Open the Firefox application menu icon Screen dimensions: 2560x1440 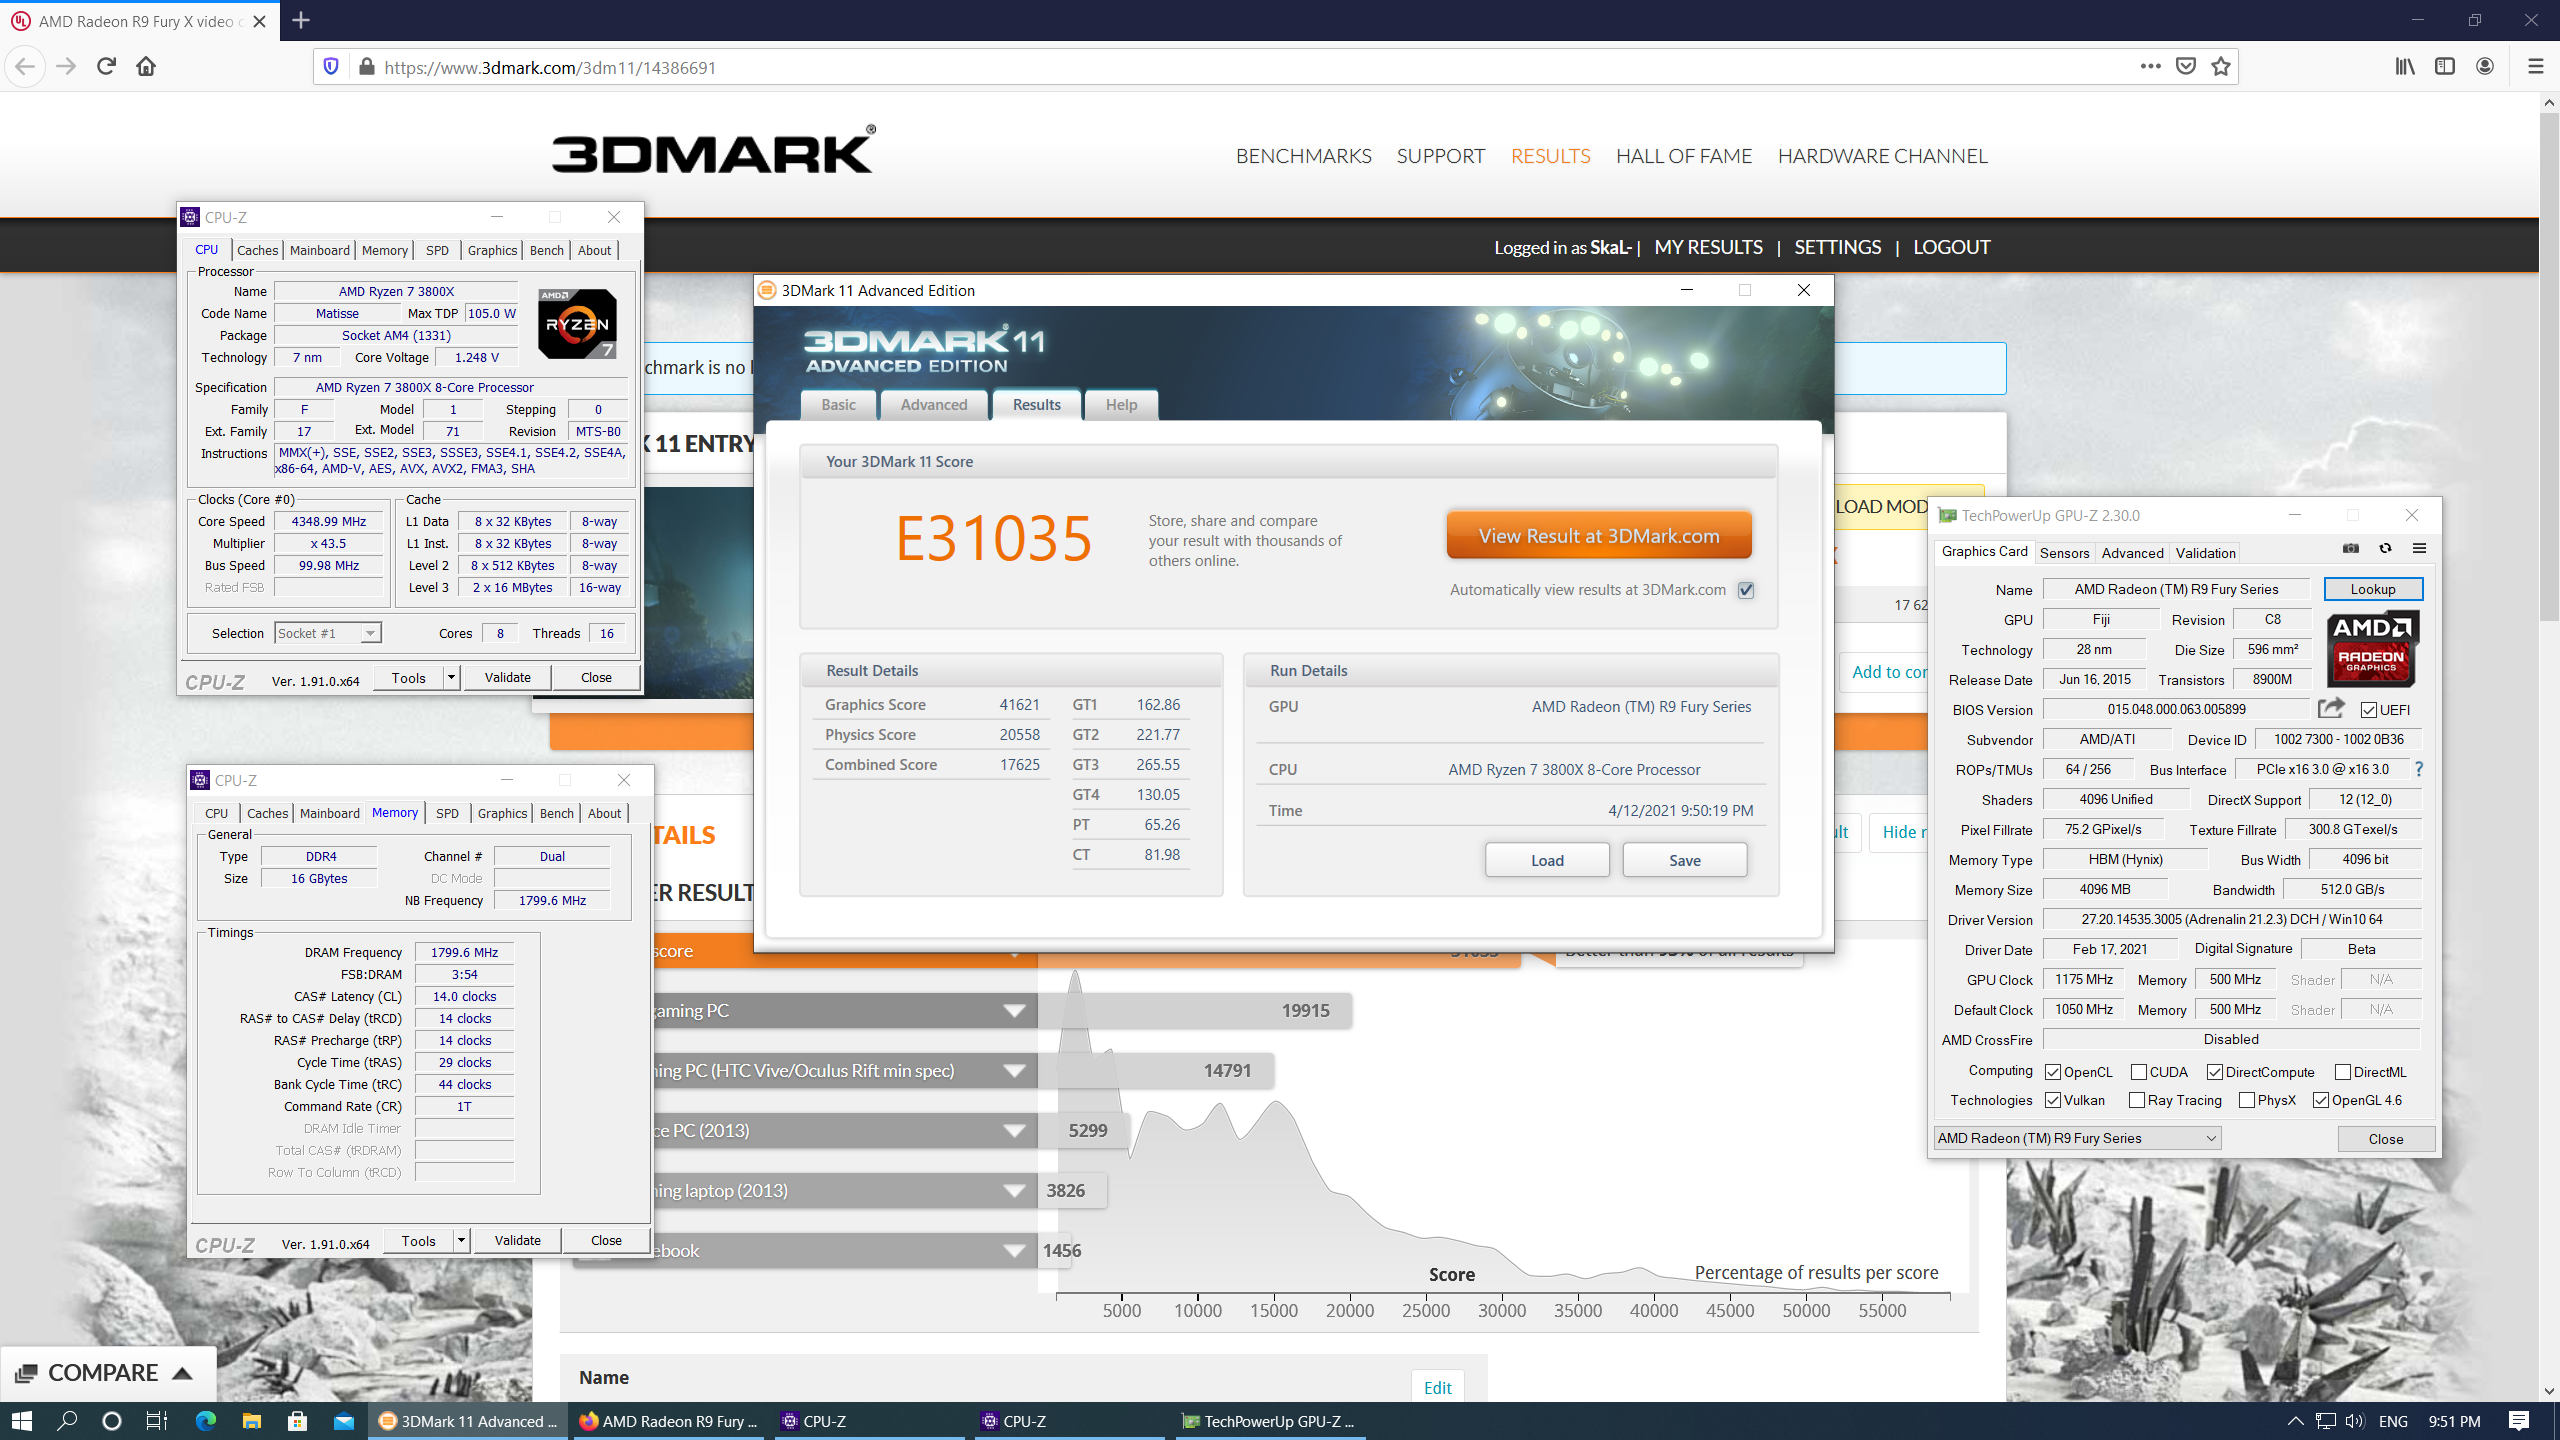(2535, 67)
